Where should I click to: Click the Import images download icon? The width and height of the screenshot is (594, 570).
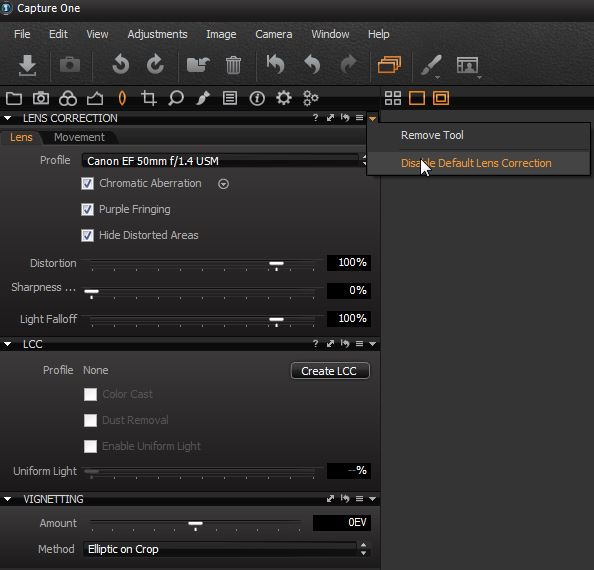tap(27, 65)
